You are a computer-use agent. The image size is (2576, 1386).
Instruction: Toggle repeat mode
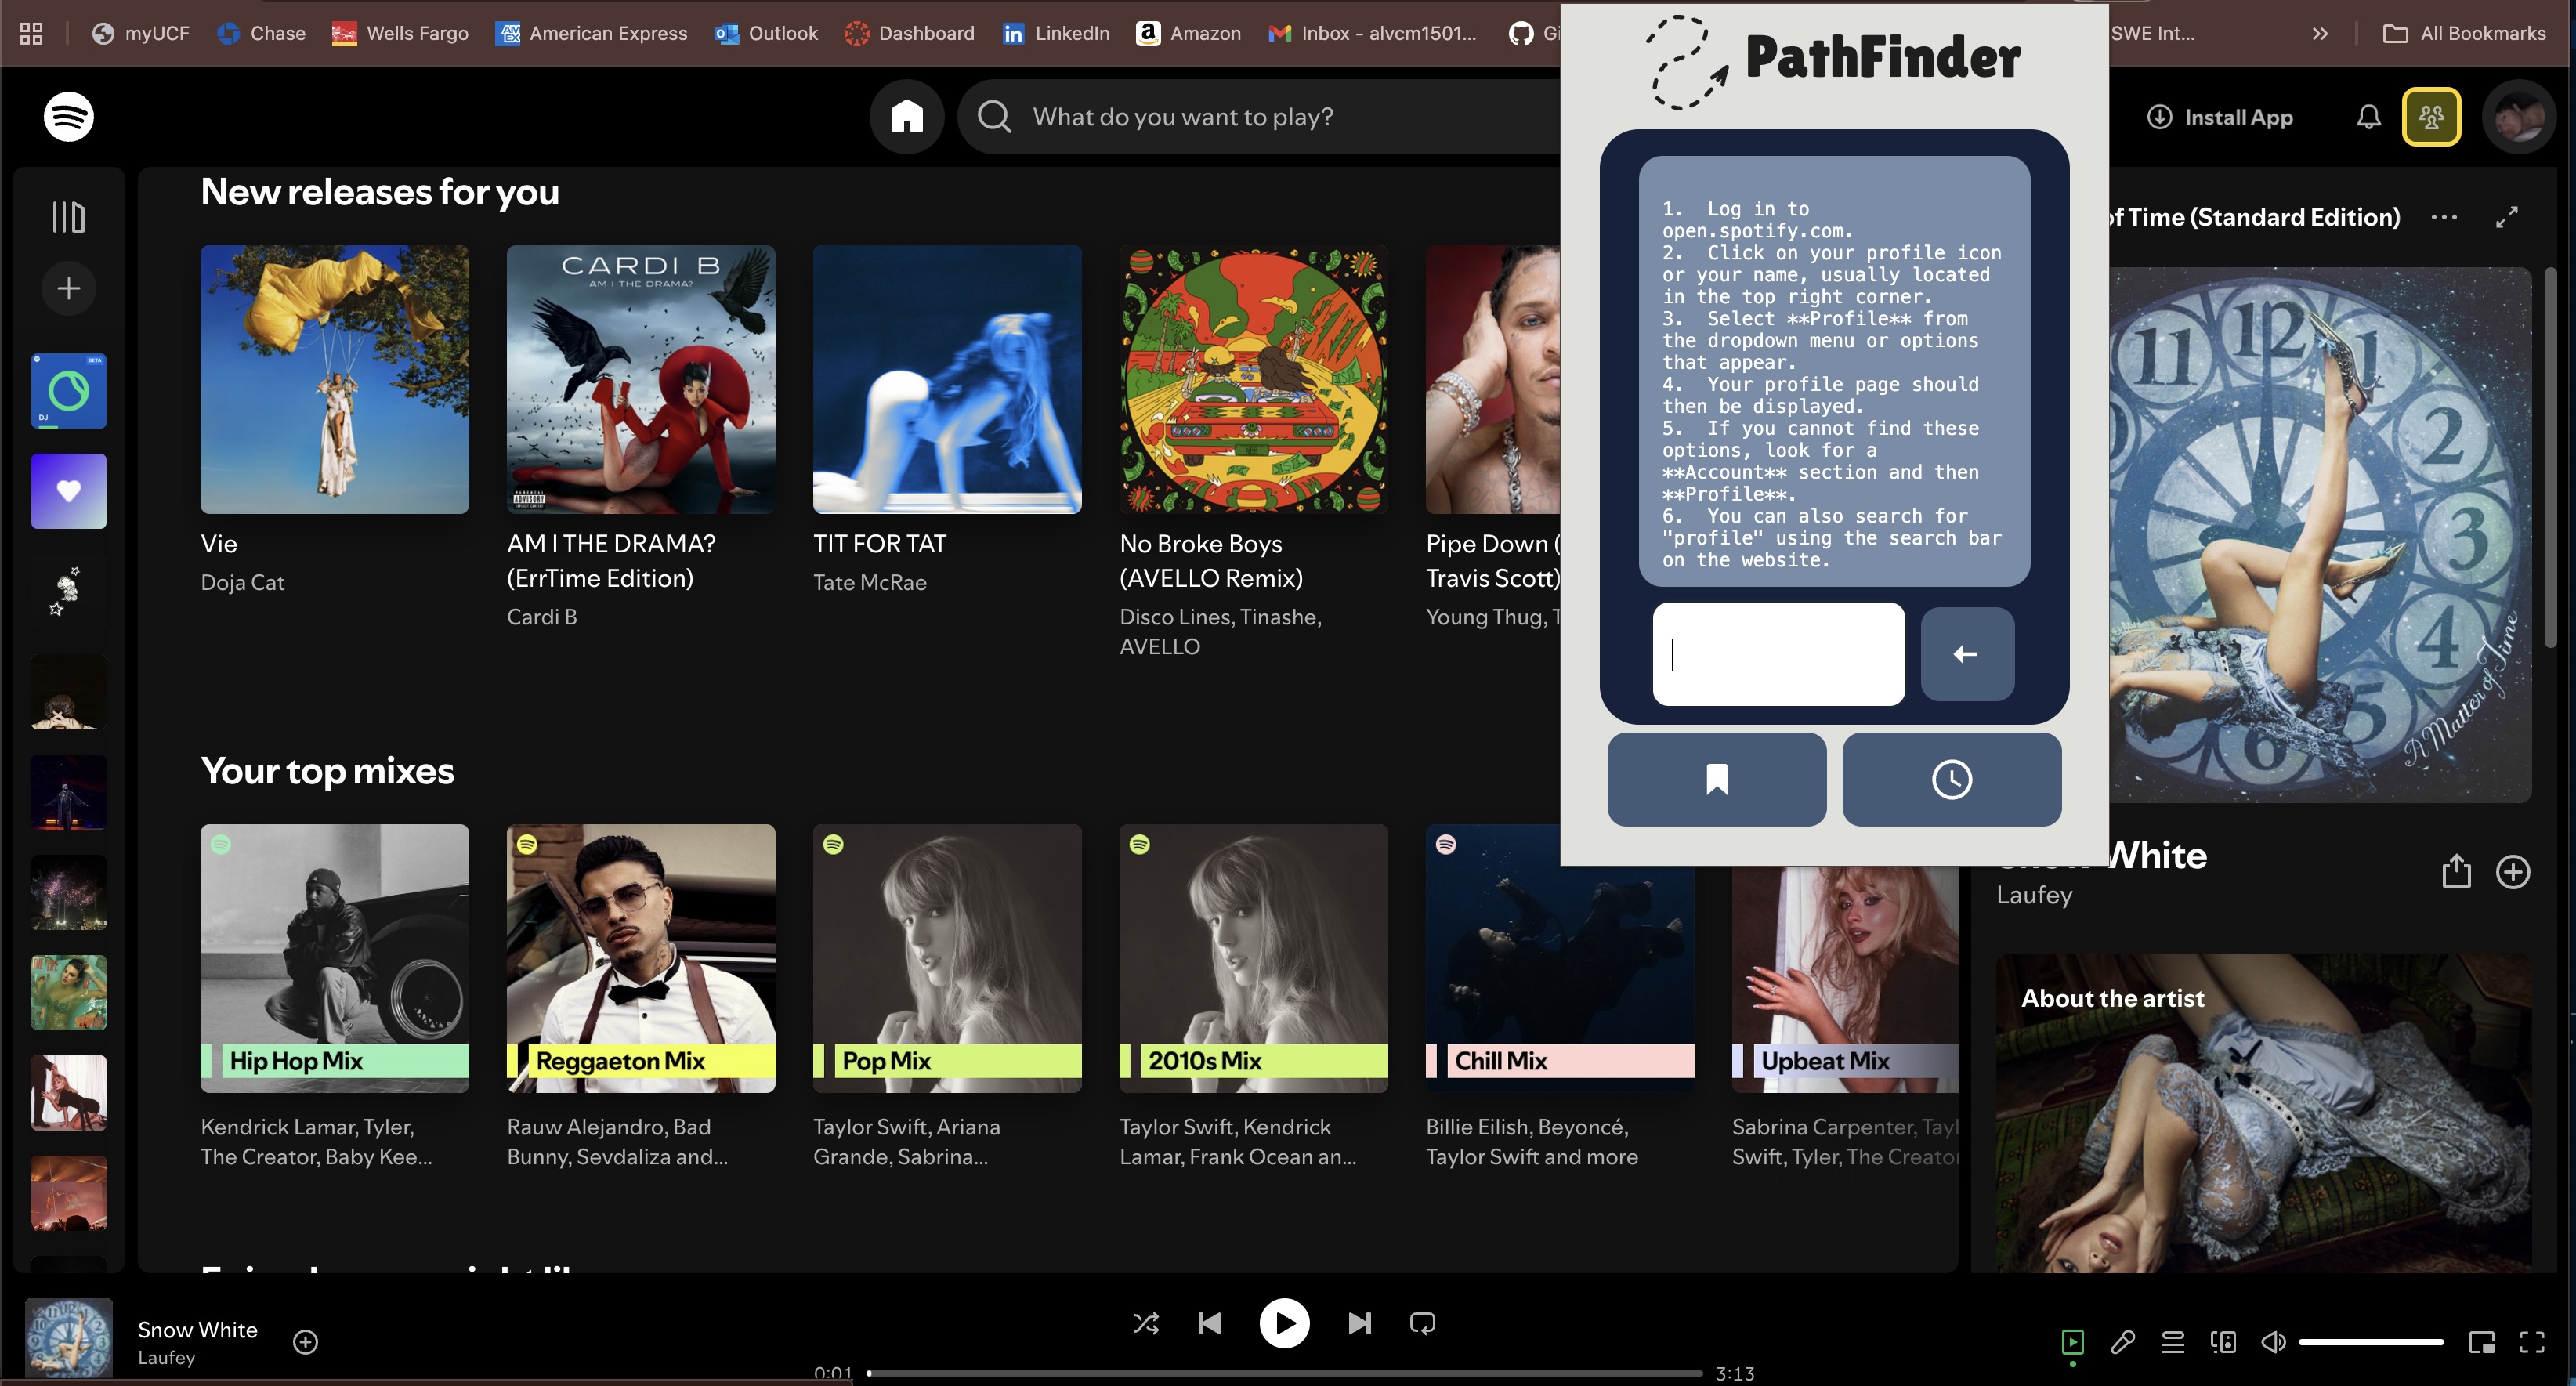click(x=1422, y=1324)
